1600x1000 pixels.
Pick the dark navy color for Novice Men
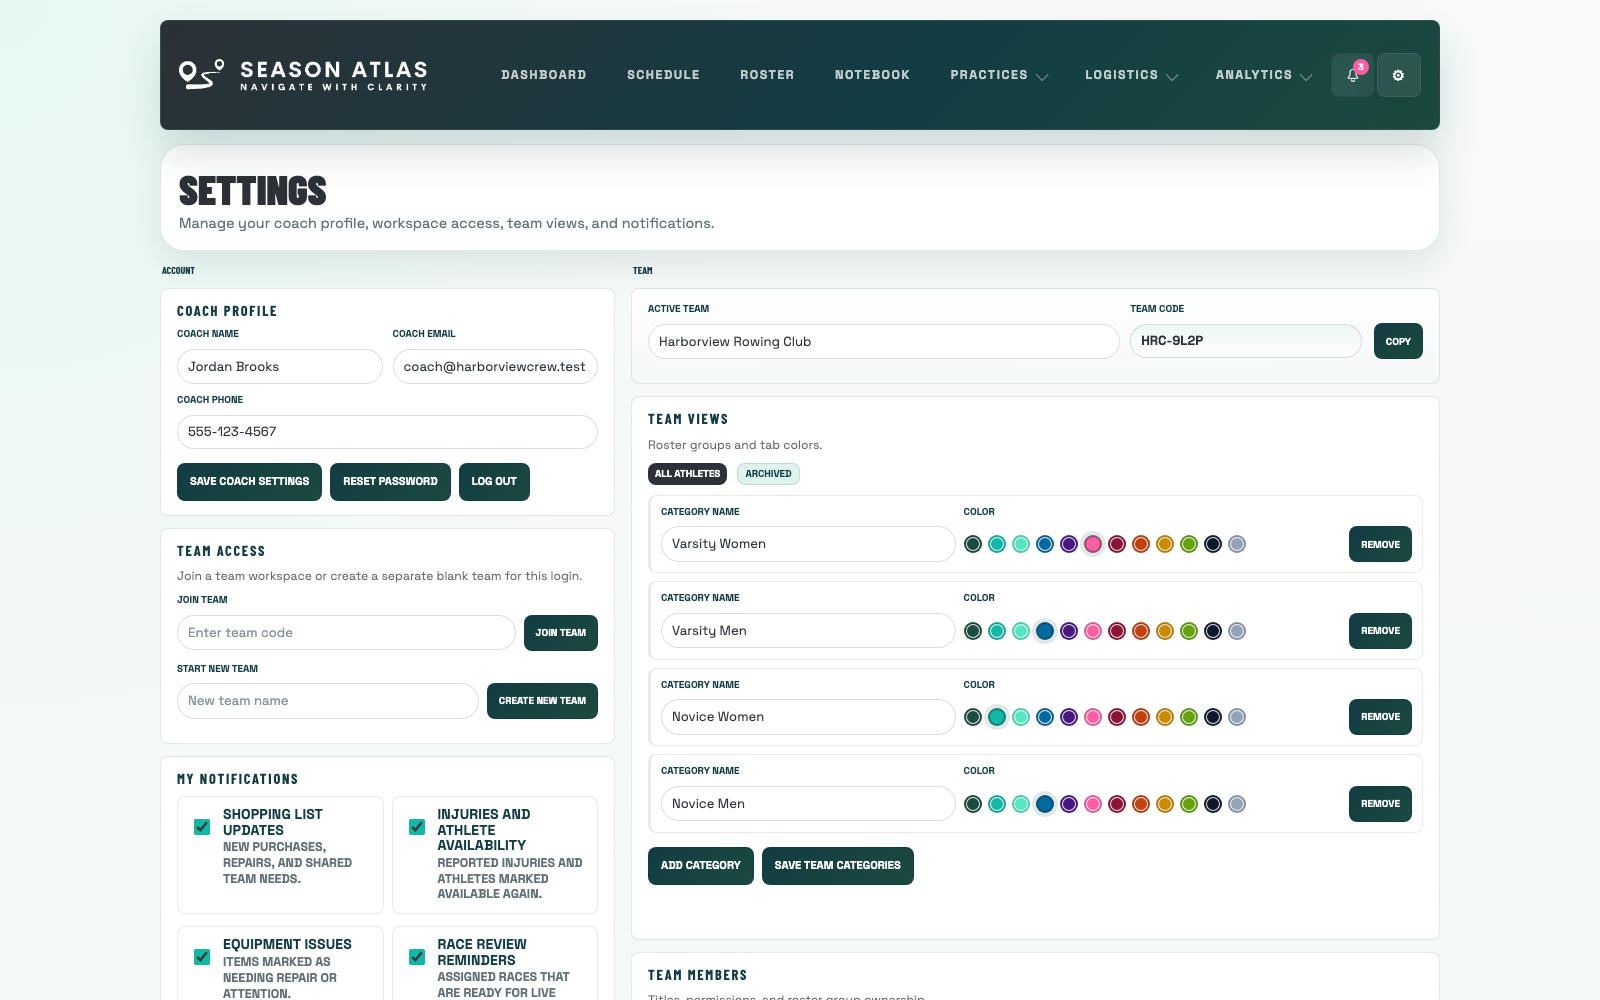(x=1213, y=804)
